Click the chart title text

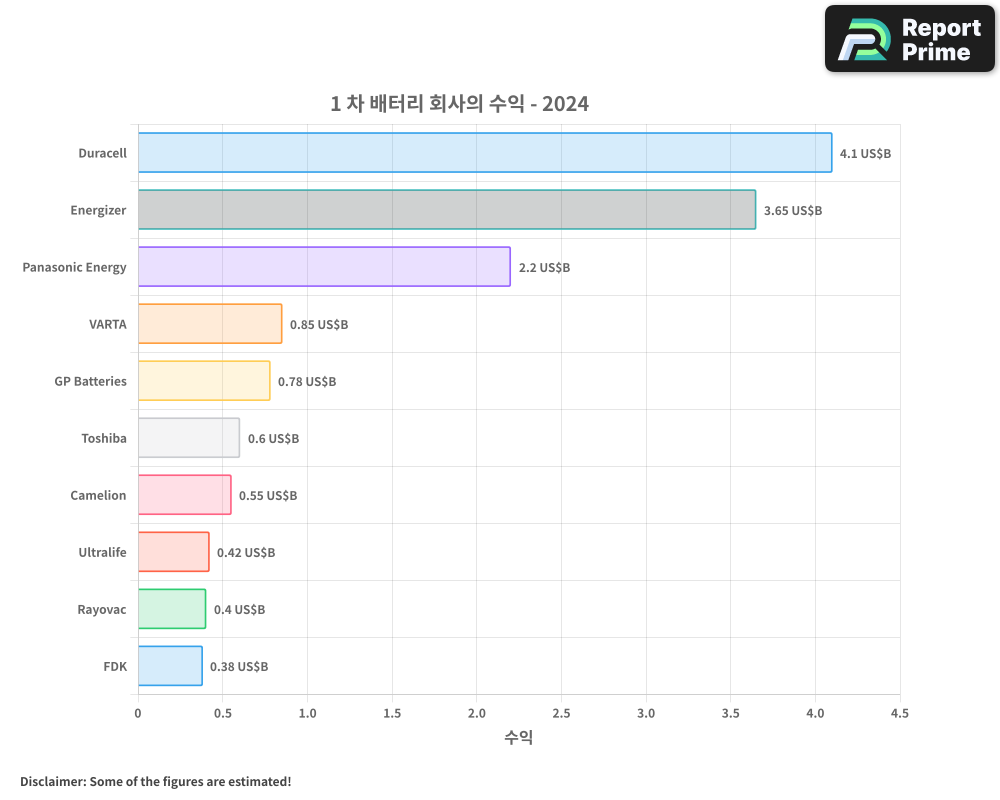point(458,104)
